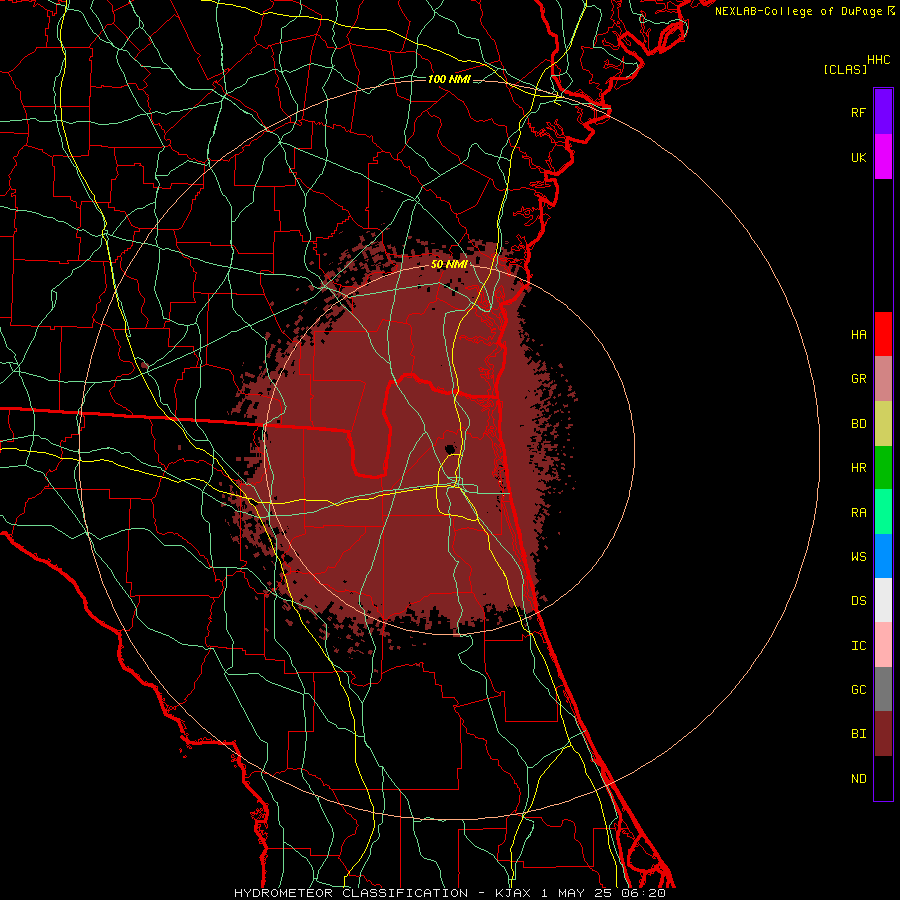This screenshot has width=900, height=900.
Task: Click the HR legend label
Action: 858,468
